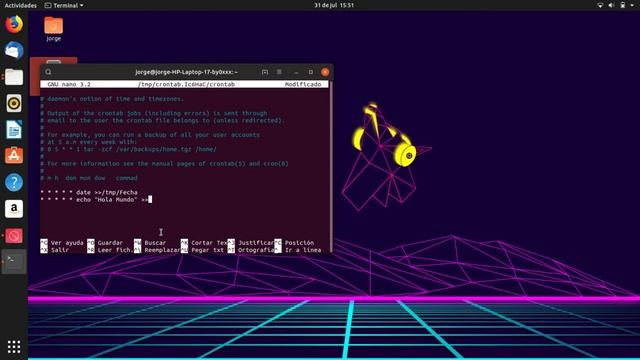Maximize the terminal window
The height and width of the screenshot is (360, 640).
(x=311, y=72)
